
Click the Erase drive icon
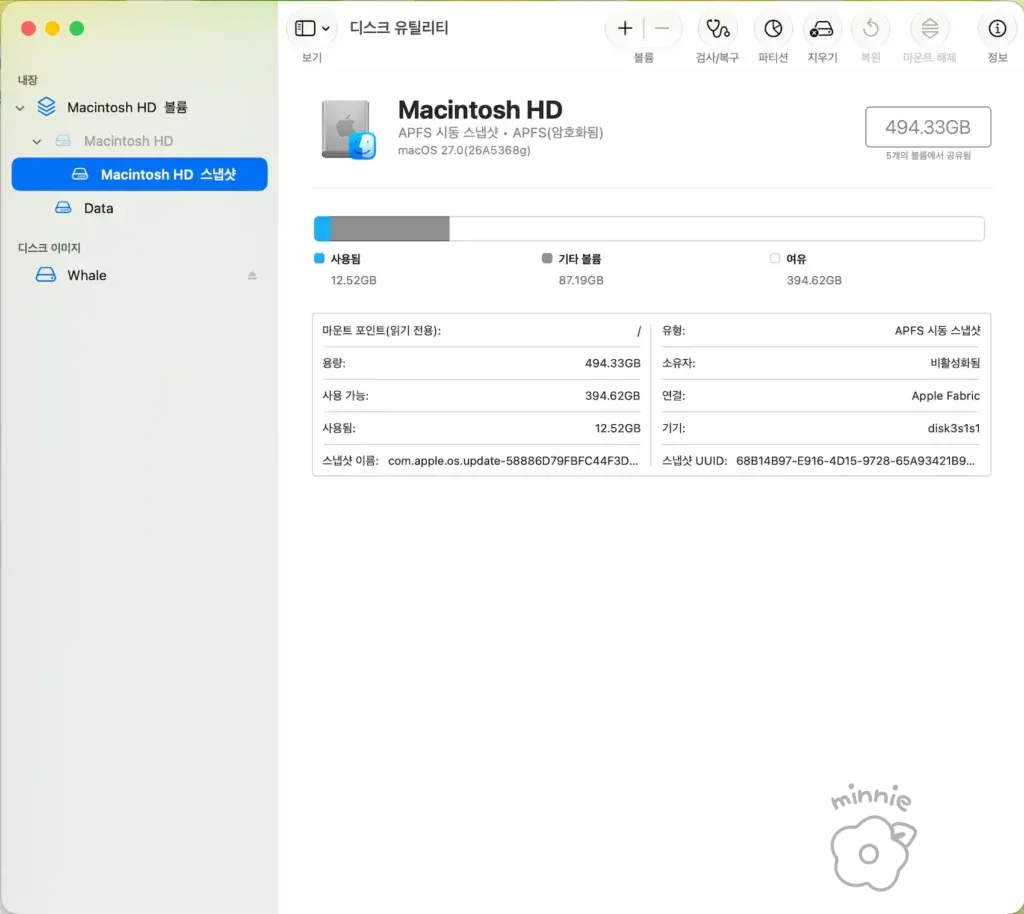pyautogui.click(x=822, y=29)
